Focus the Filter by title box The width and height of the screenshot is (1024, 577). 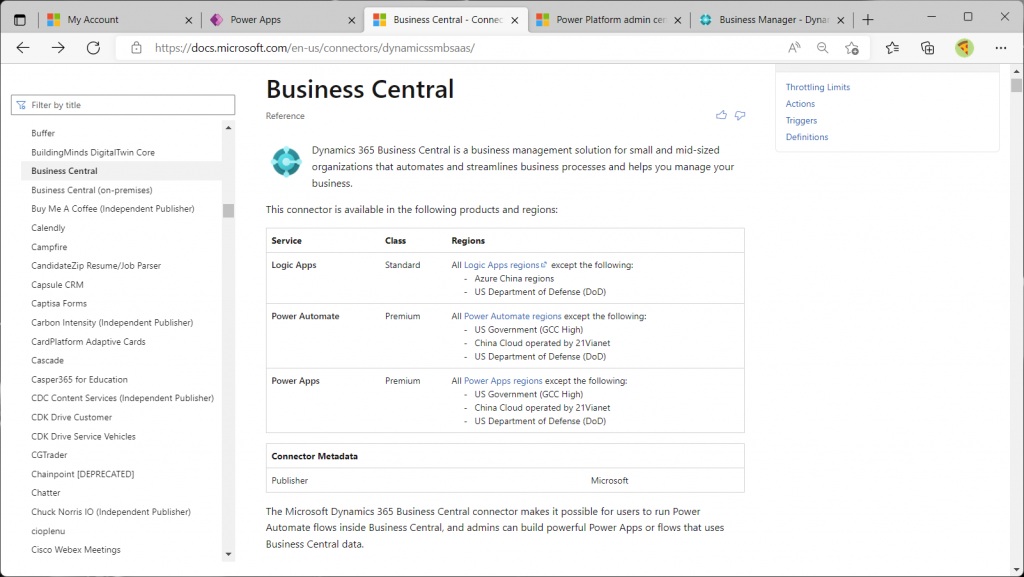point(123,105)
